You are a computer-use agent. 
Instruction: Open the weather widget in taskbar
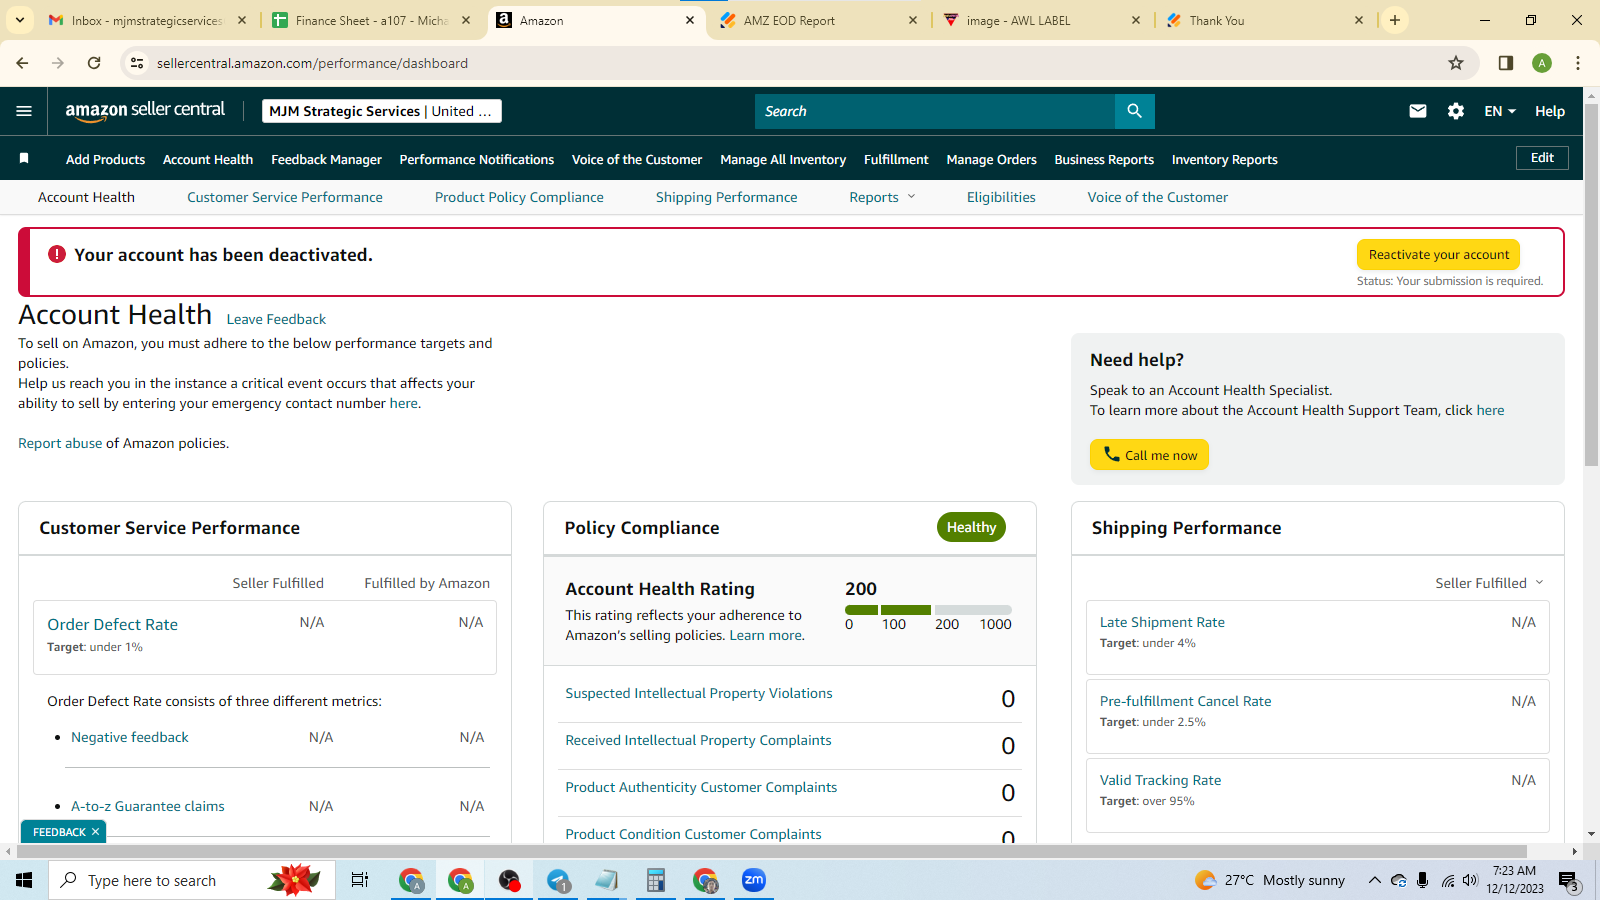pos(1270,880)
